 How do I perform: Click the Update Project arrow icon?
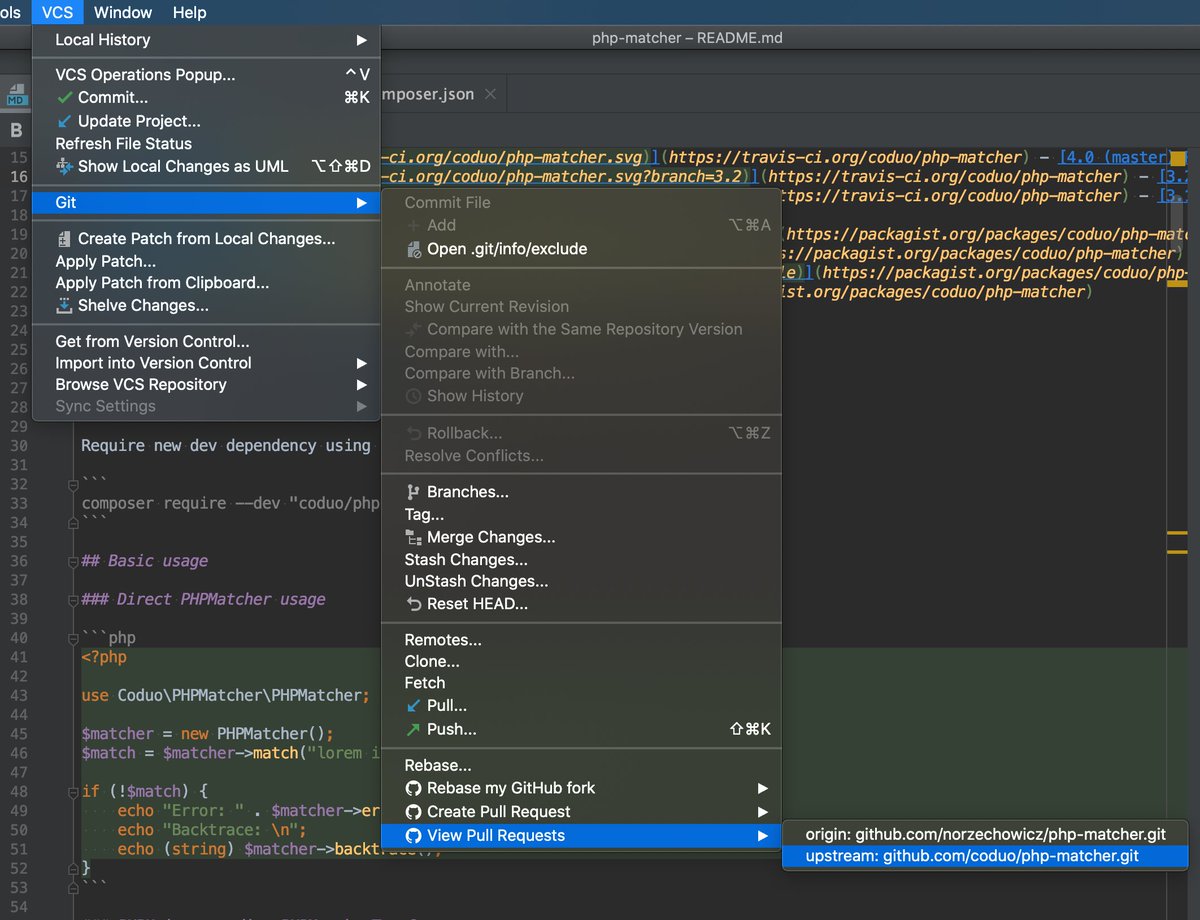click(65, 121)
